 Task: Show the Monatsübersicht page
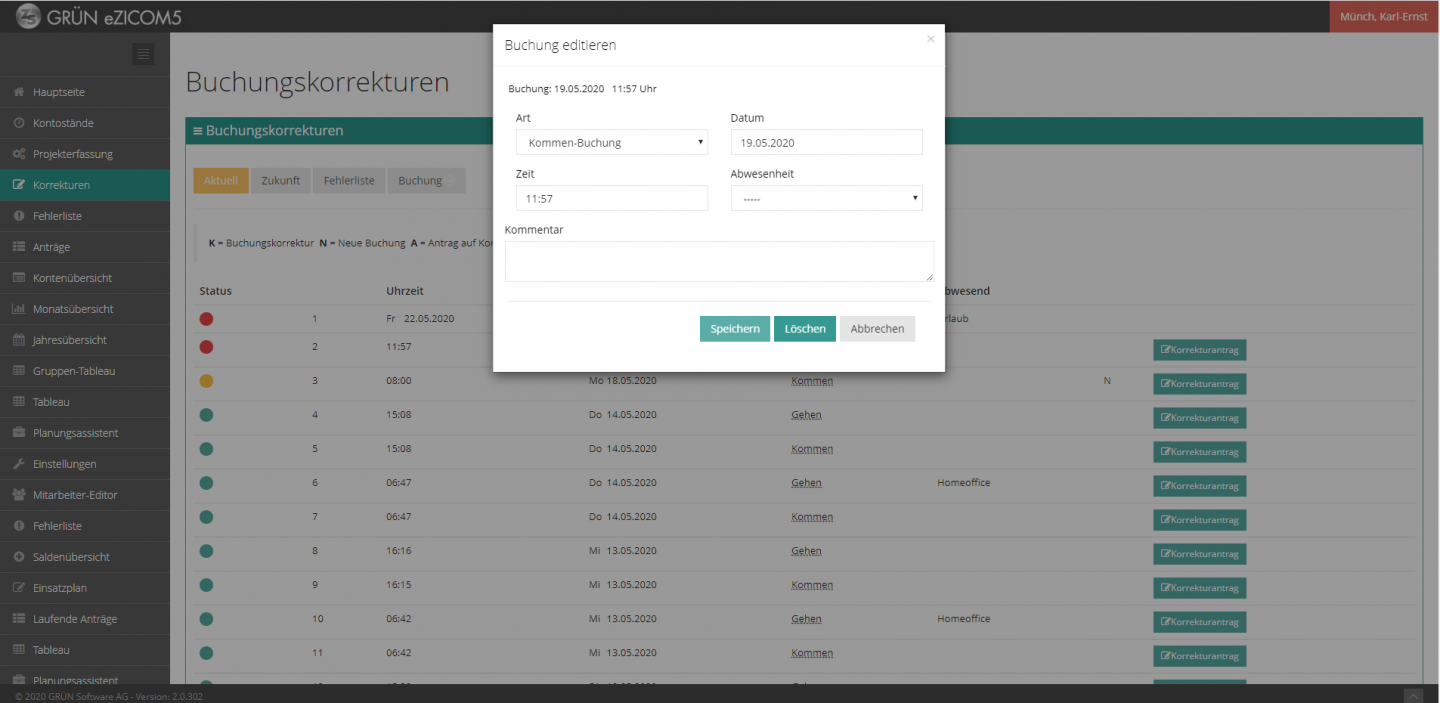(x=85, y=309)
